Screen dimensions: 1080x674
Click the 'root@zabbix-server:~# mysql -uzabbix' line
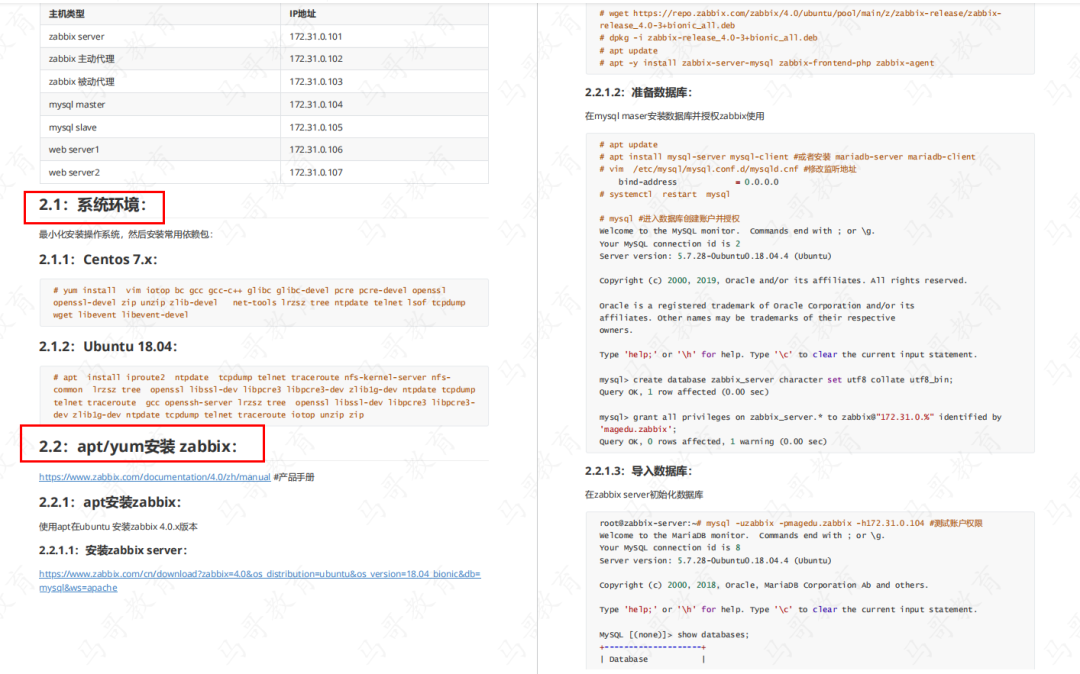click(x=791, y=523)
